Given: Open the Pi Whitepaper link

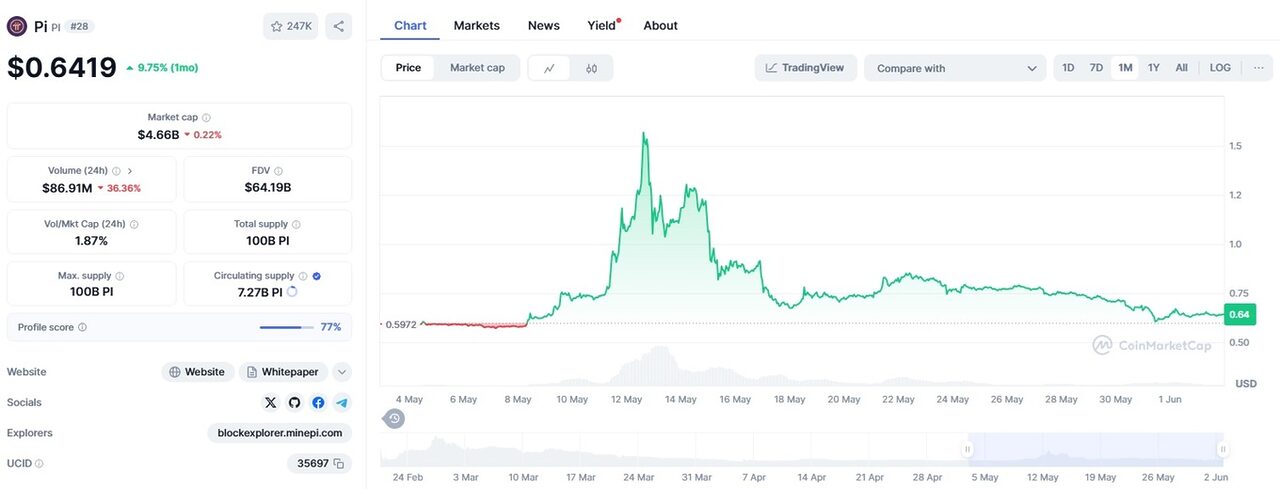Looking at the screenshot, I should [283, 372].
